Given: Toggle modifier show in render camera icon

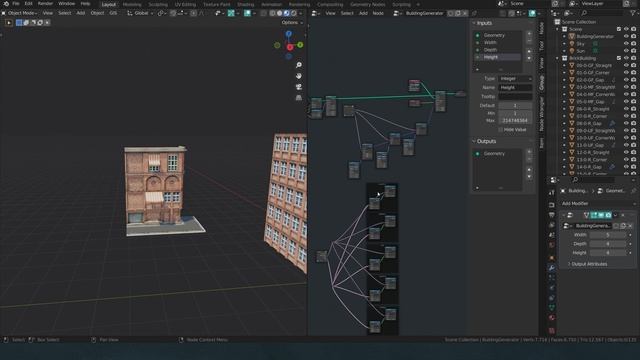Looking at the screenshot, I should point(608,215).
